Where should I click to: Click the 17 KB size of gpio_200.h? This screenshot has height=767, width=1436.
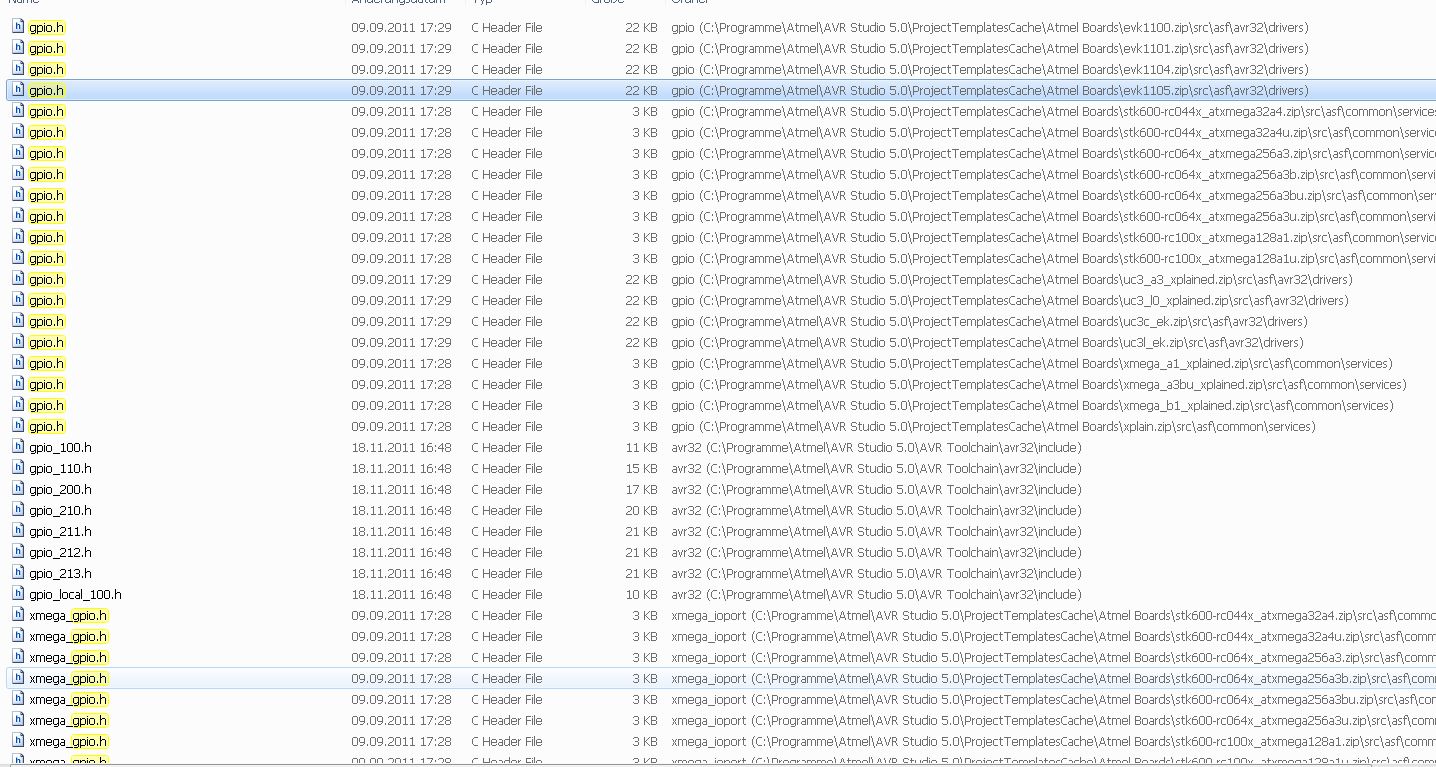point(641,489)
